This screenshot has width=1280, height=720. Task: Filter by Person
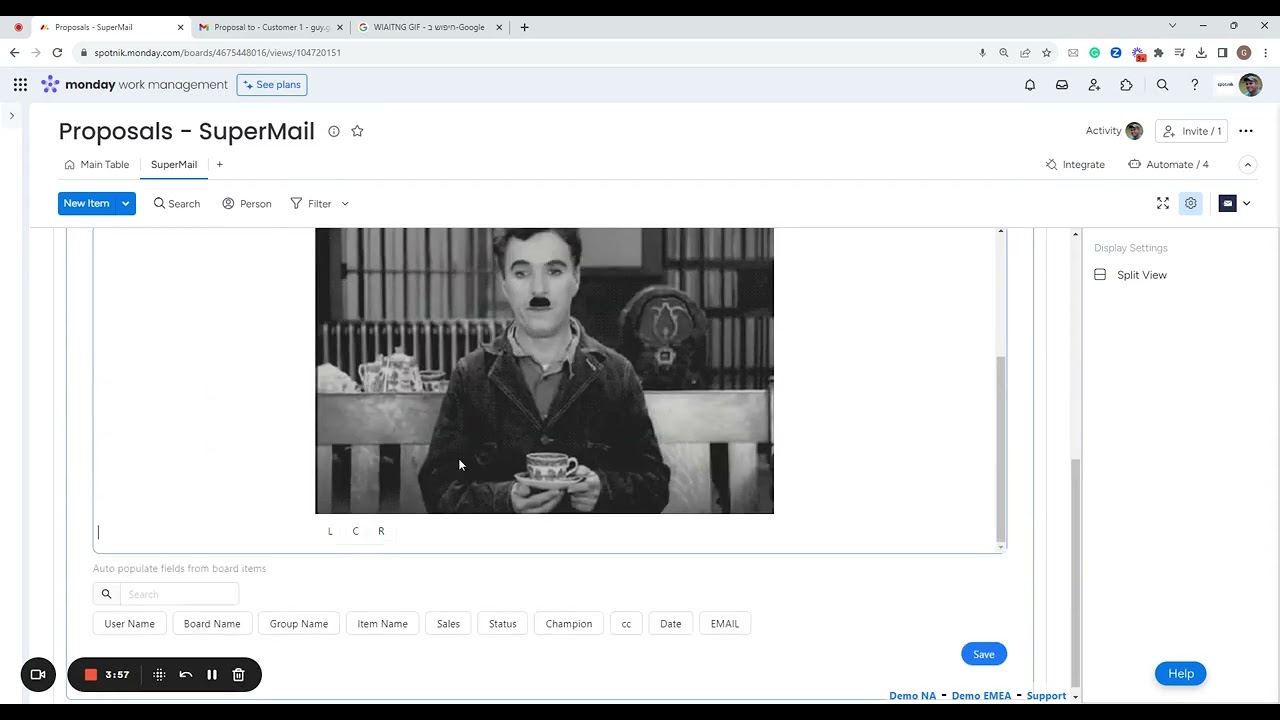(x=247, y=203)
